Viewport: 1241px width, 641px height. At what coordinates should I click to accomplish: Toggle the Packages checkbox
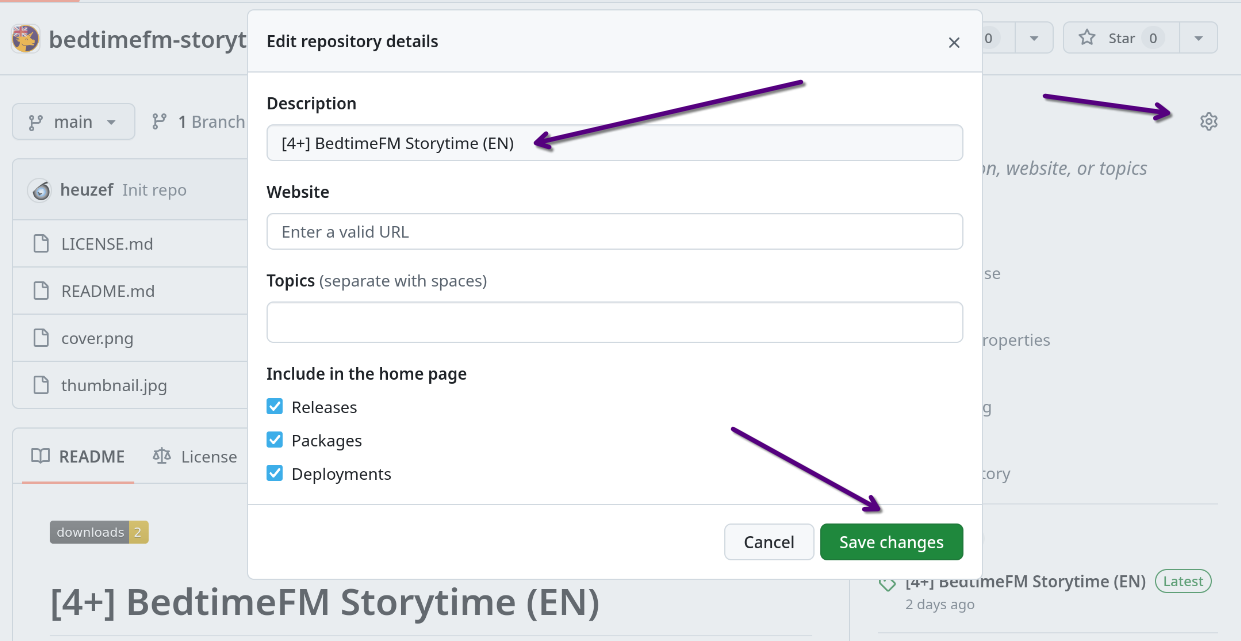[x=275, y=440]
